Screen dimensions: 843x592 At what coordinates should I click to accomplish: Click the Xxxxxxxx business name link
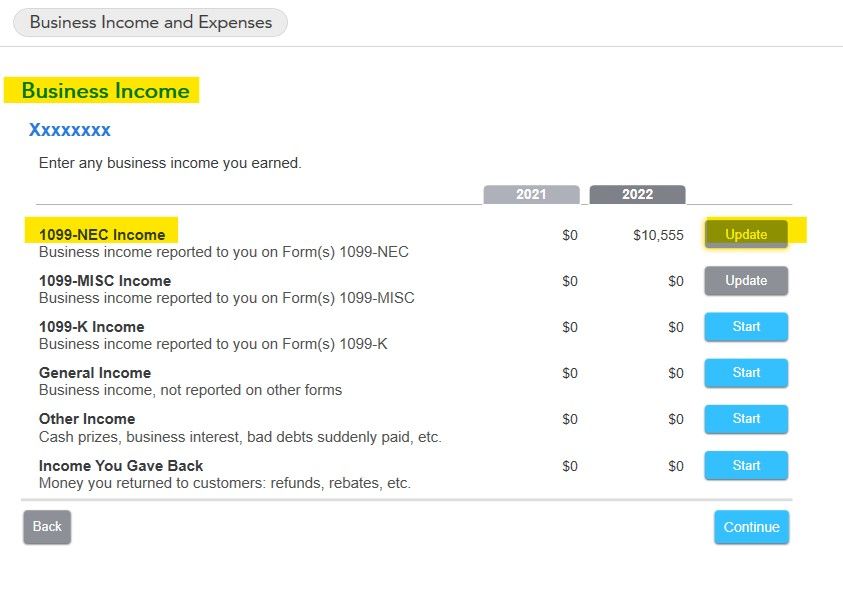tap(69, 130)
